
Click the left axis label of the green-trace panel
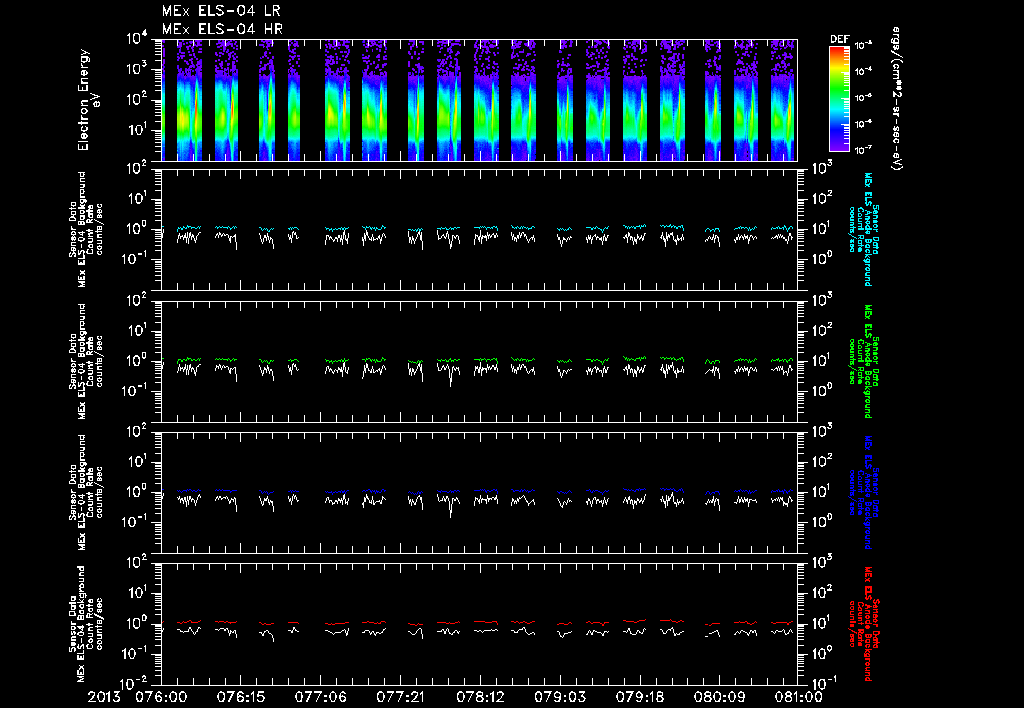pos(86,361)
